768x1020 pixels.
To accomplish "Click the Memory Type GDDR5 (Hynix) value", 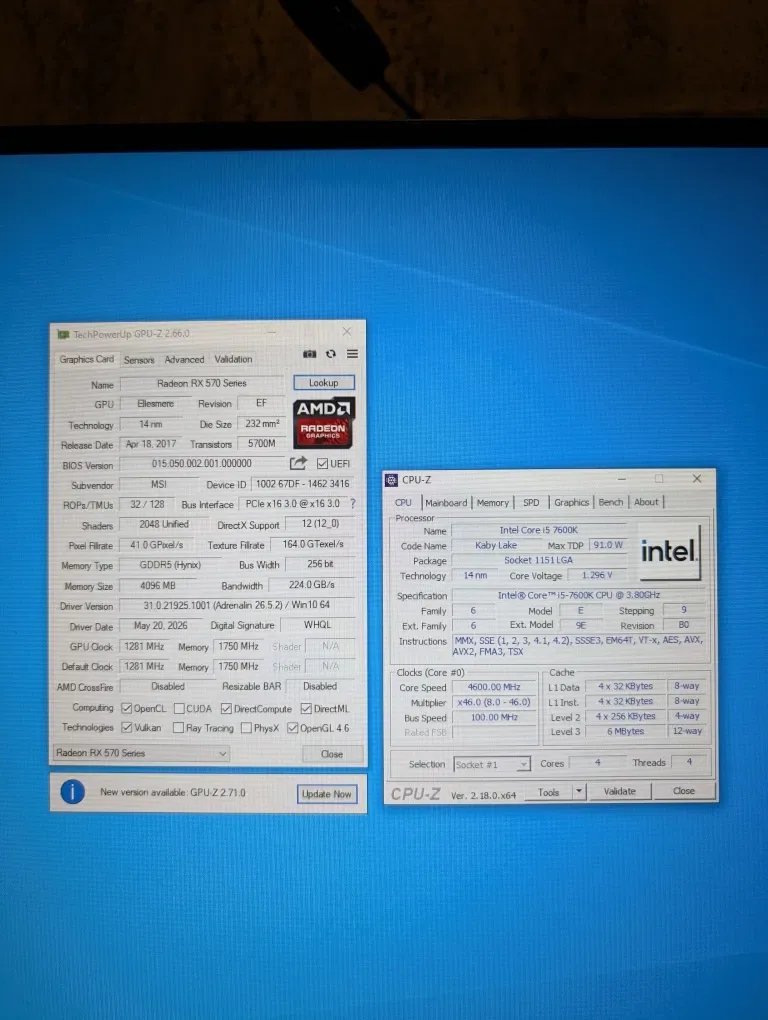I will (170, 565).
